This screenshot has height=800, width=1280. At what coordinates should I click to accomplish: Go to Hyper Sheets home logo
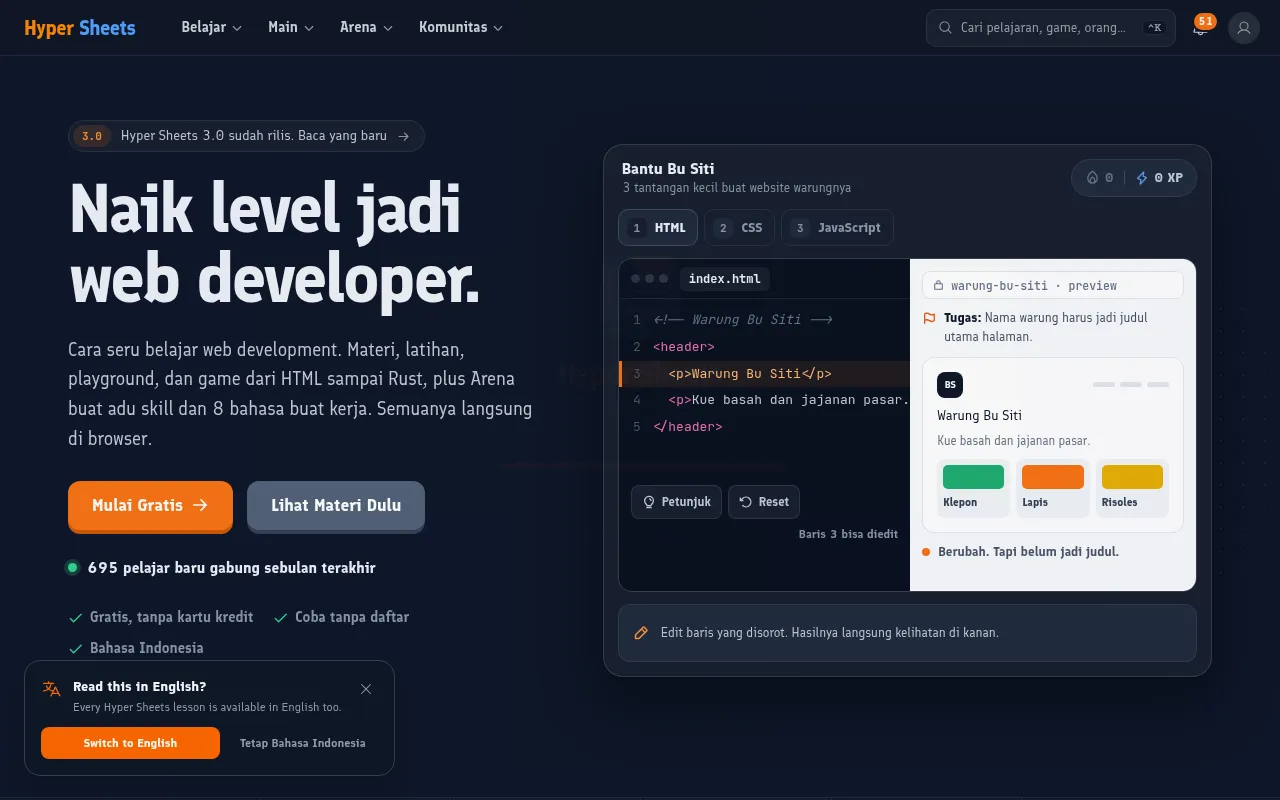click(80, 28)
